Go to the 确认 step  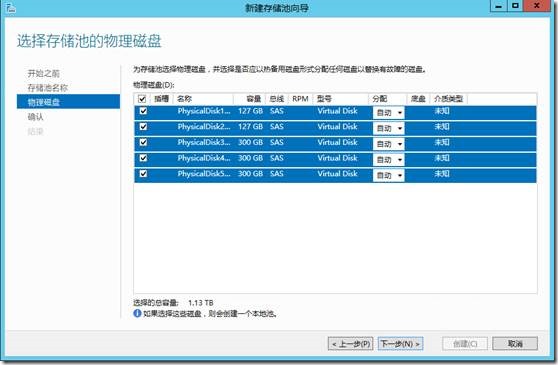pyautogui.click(x=36, y=117)
